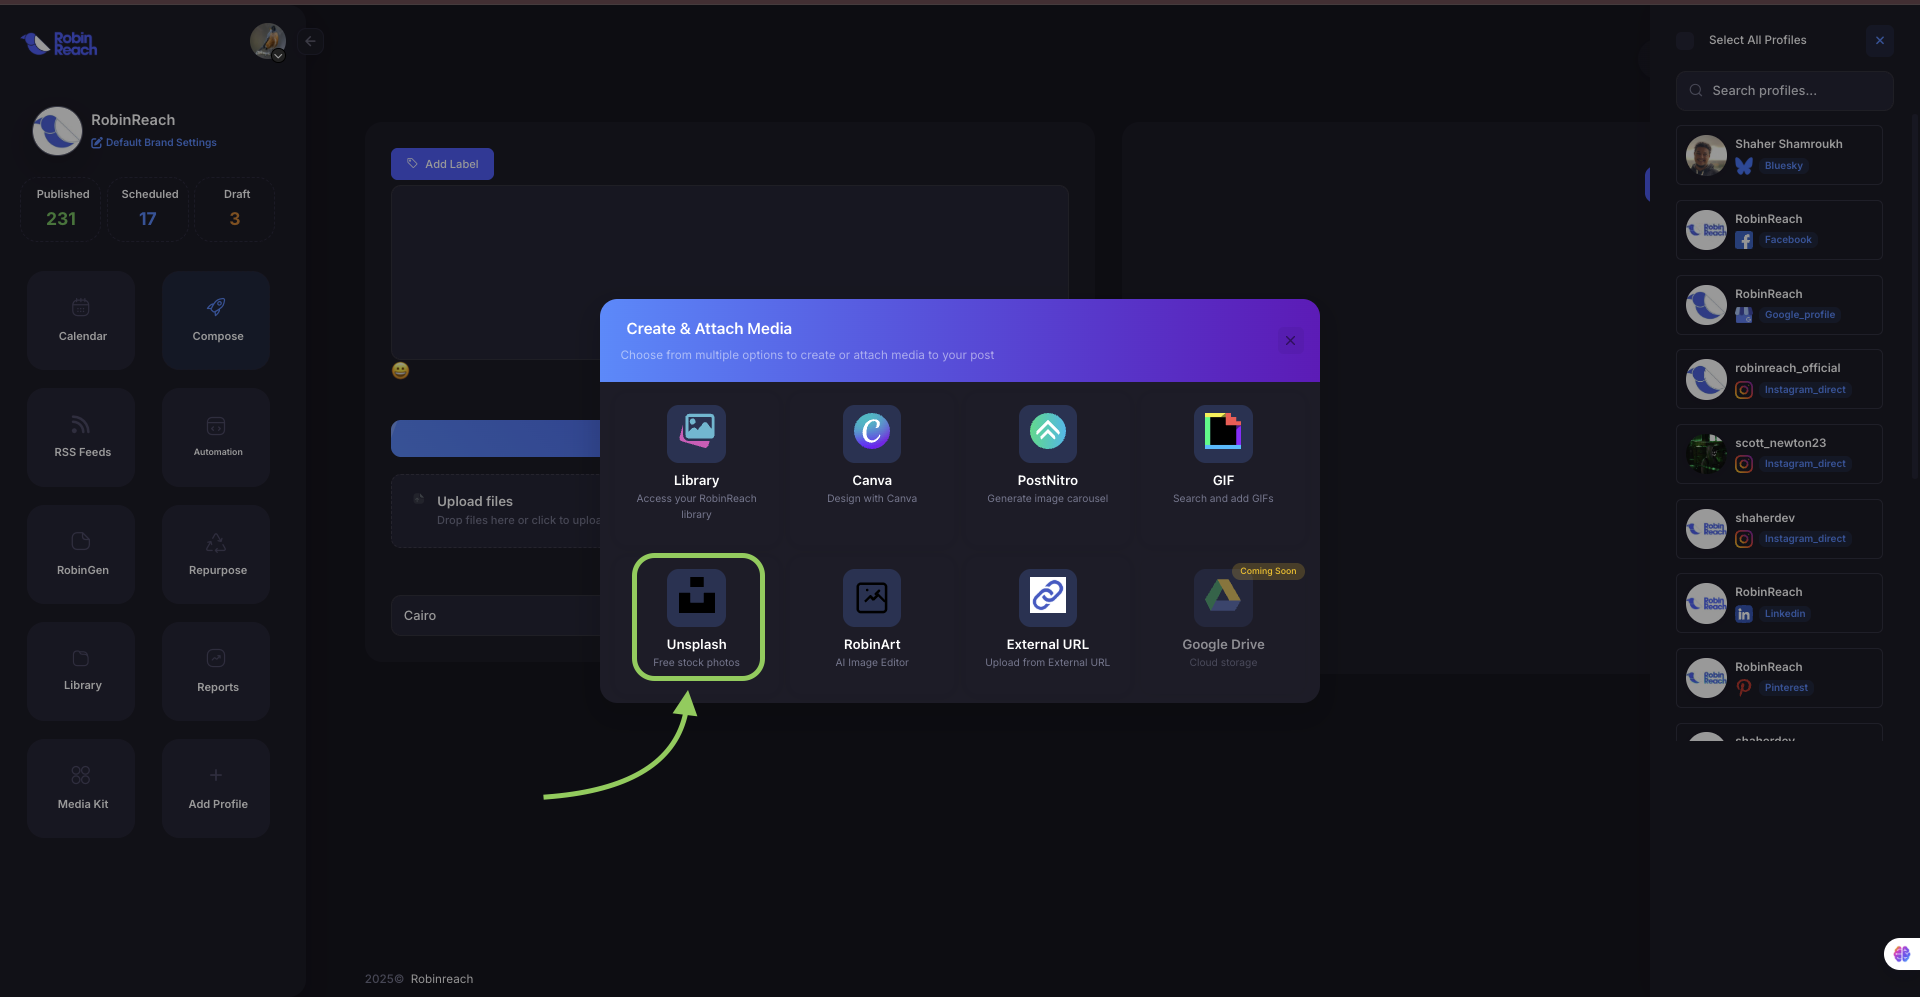Open the Automation tile
This screenshot has height=997, width=1920.
pyautogui.click(x=216, y=437)
